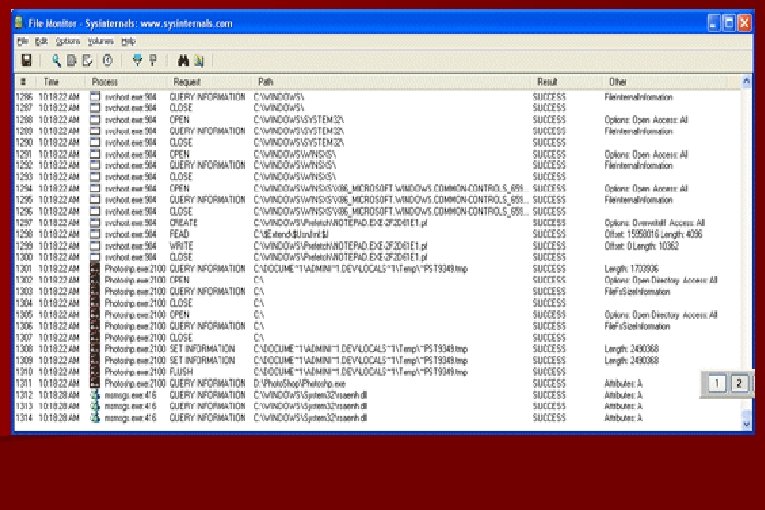Sort by the Time column header
The image size is (765, 510).
coord(61,82)
